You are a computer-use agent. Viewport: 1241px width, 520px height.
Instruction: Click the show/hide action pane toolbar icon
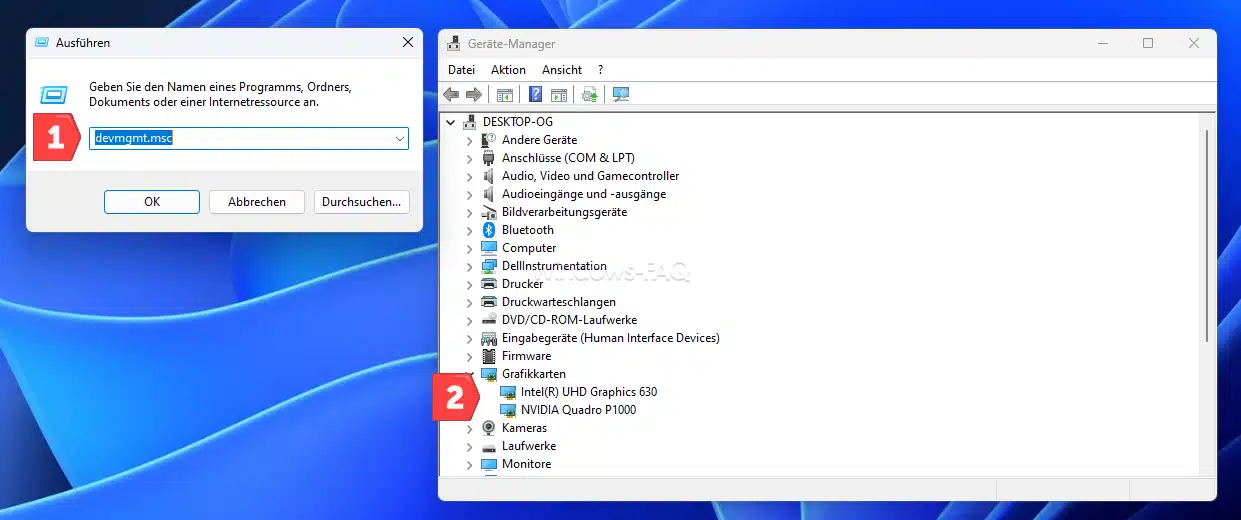[559, 95]
